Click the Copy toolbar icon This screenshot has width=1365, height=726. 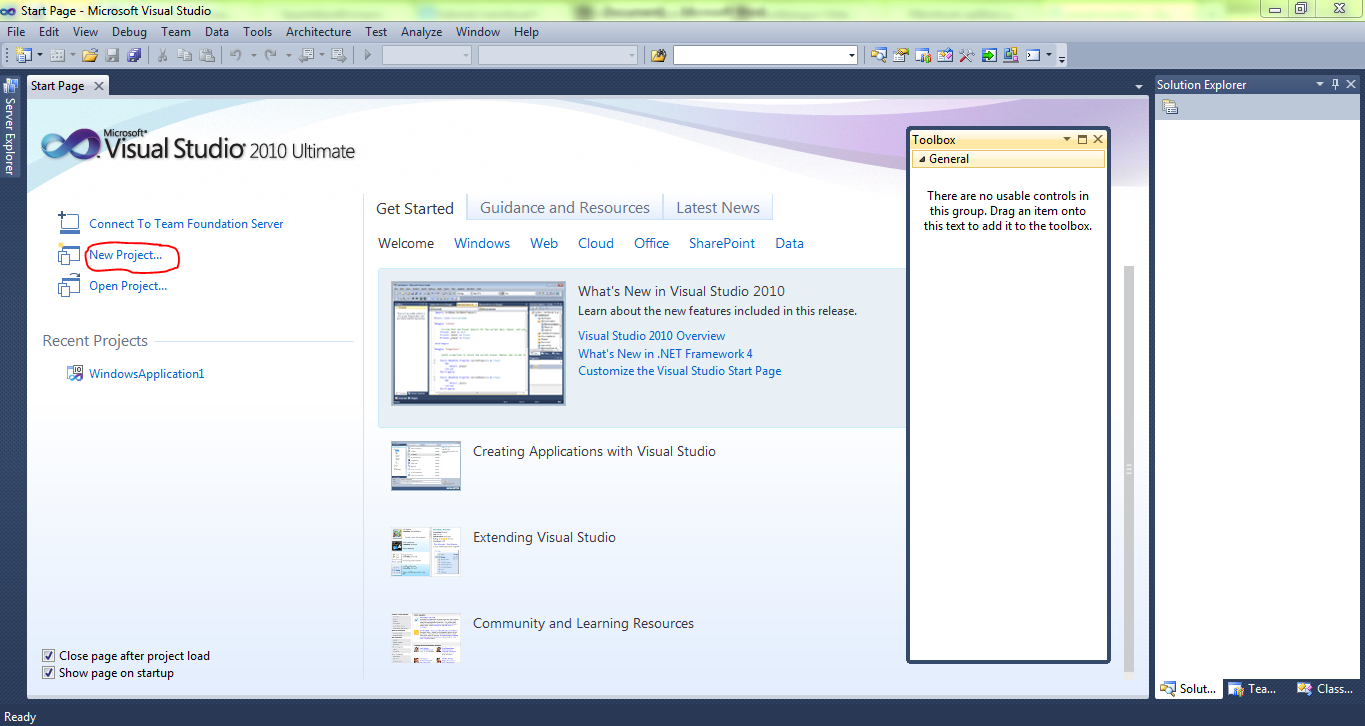[185, 55]
